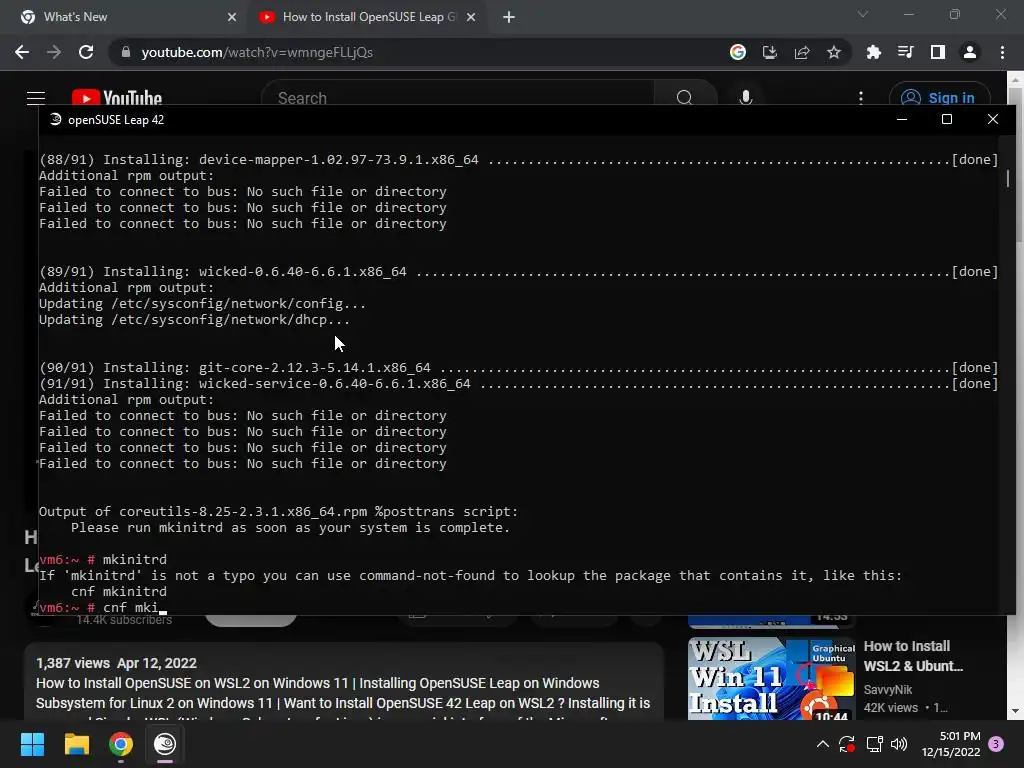Screen dimensions: 1024x768
Task: Click the YouTube search magnifier button
Action: pyautogui.click(x=684, y=98)
